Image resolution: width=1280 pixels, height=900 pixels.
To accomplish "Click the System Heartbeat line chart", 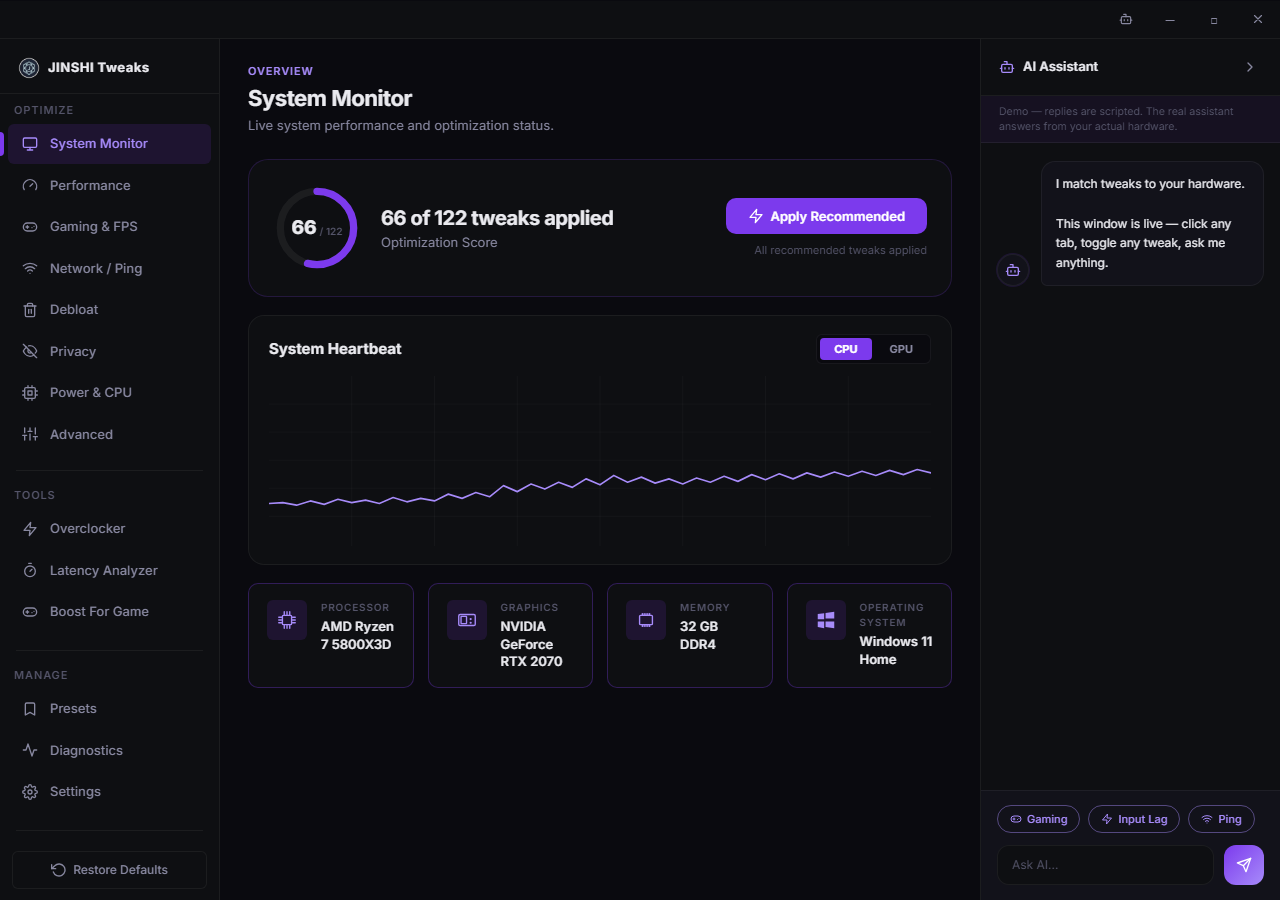I will coord(600,460).
